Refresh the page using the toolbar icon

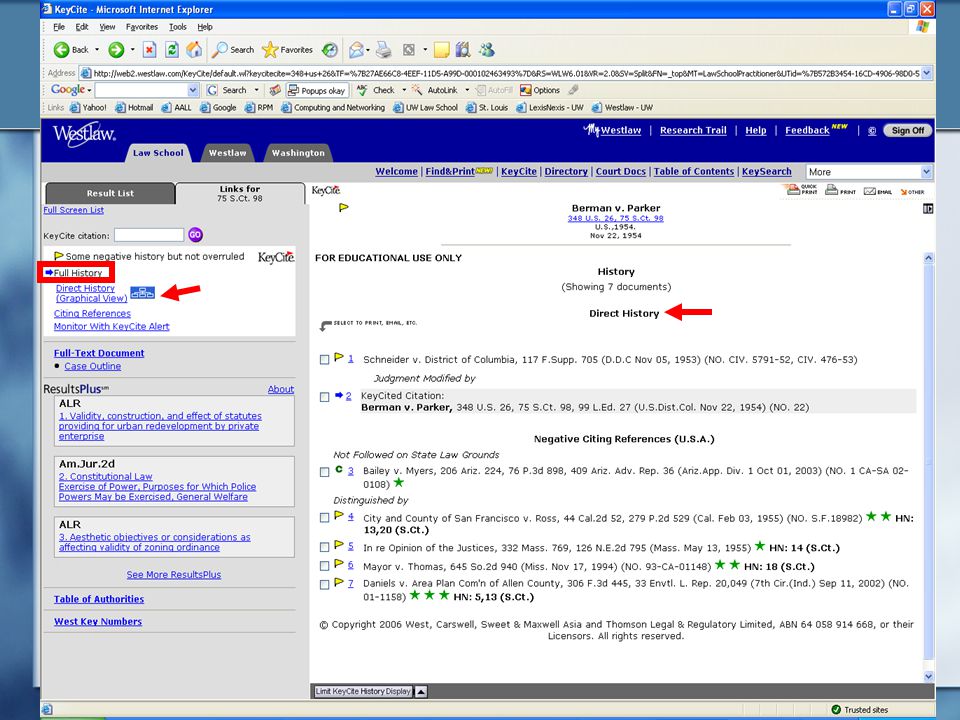(172, 50)
